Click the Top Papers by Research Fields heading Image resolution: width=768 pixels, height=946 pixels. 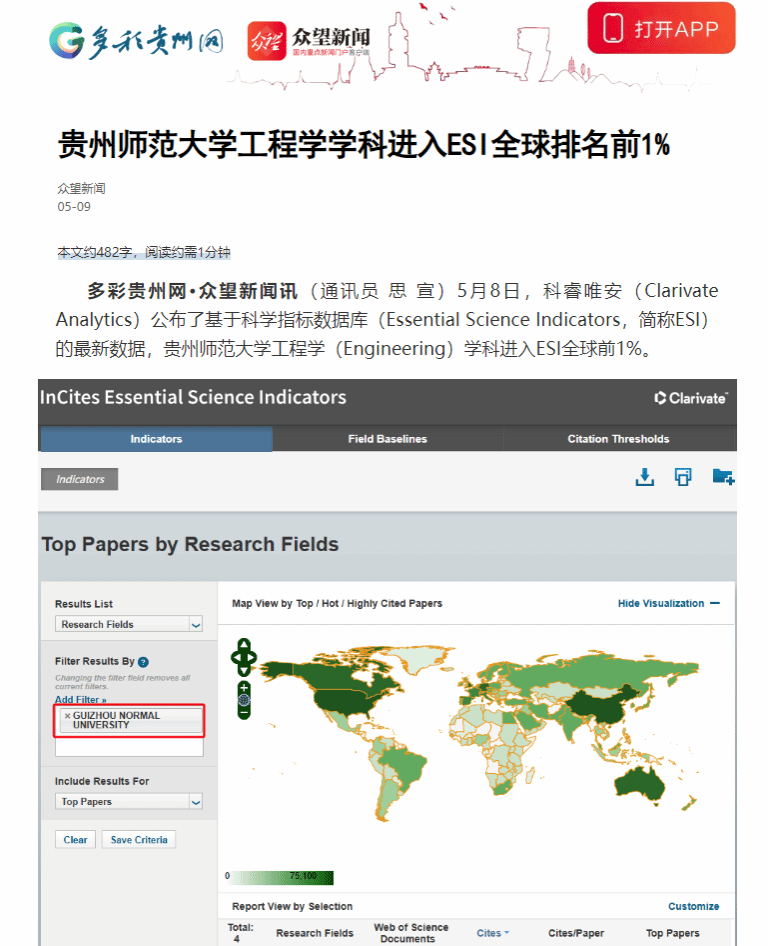[190, 544]
